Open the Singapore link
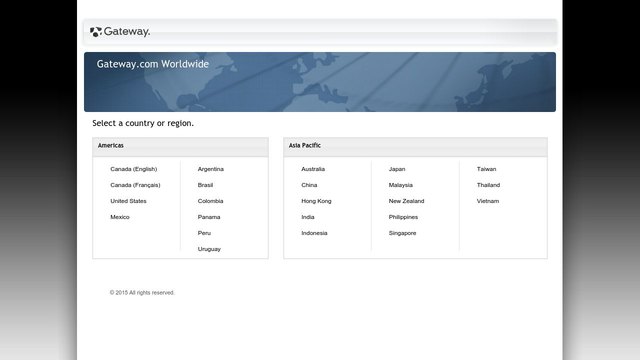The image size is (640, 360). pos(402,233)
